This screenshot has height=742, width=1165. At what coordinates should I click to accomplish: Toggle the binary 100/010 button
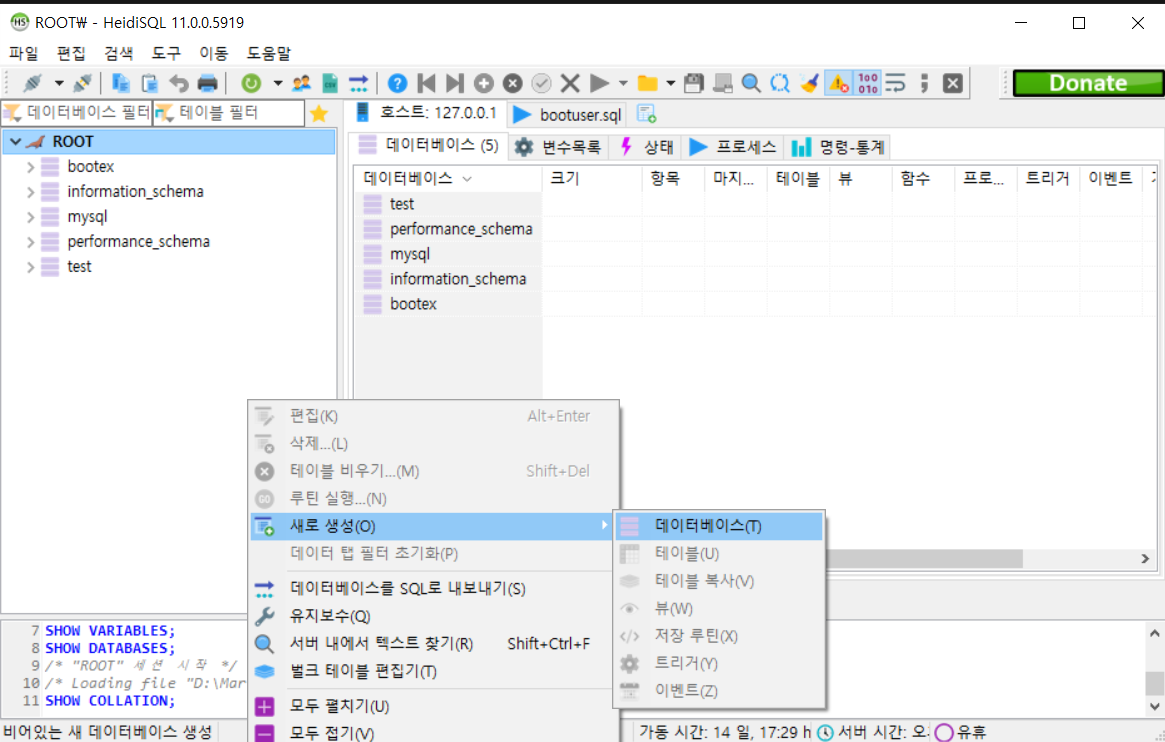(x=867, y=83)
